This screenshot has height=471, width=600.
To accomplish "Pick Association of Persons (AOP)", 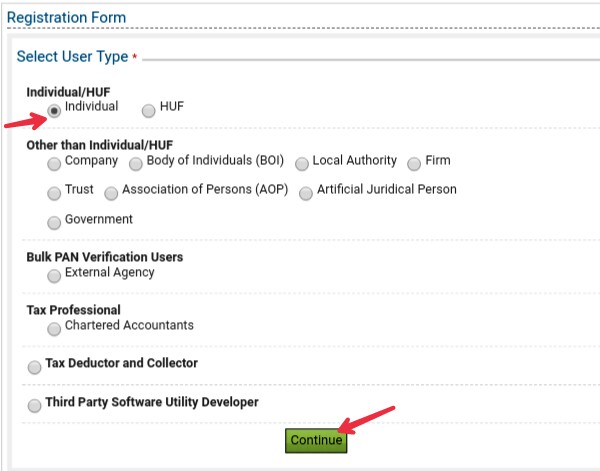I will point(111,193).
